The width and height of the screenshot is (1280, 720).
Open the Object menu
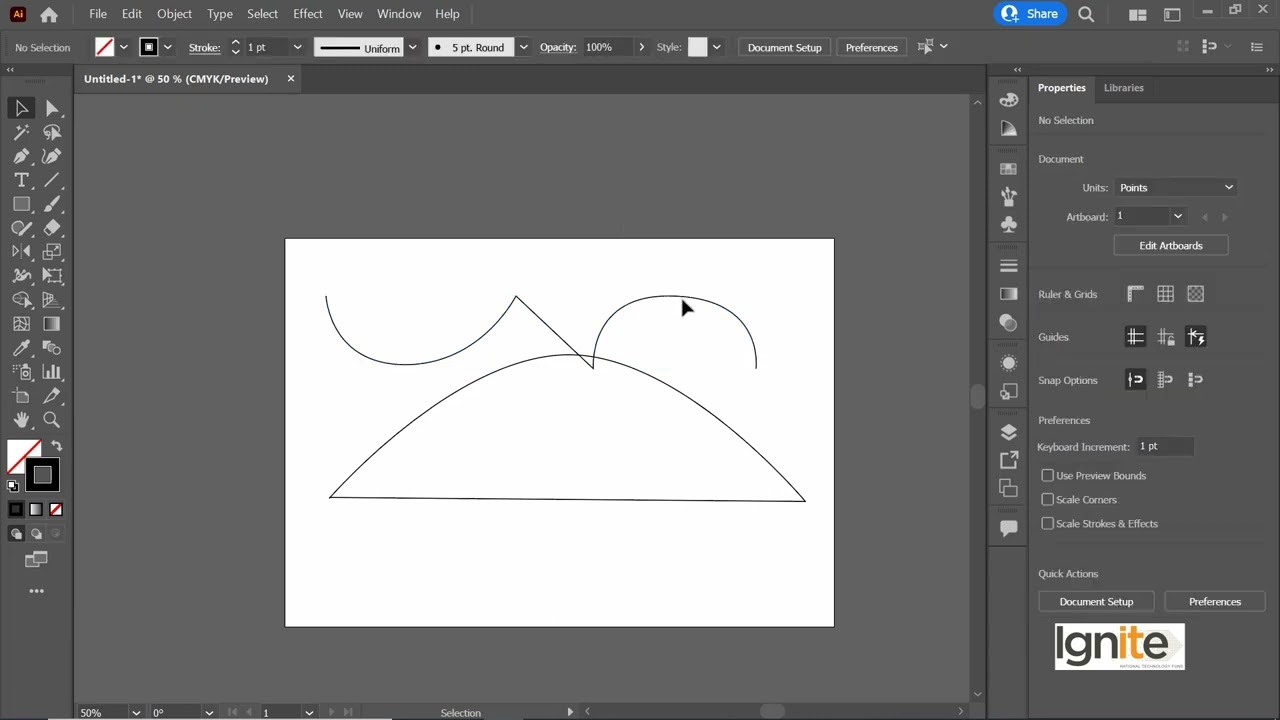(174, 14)
